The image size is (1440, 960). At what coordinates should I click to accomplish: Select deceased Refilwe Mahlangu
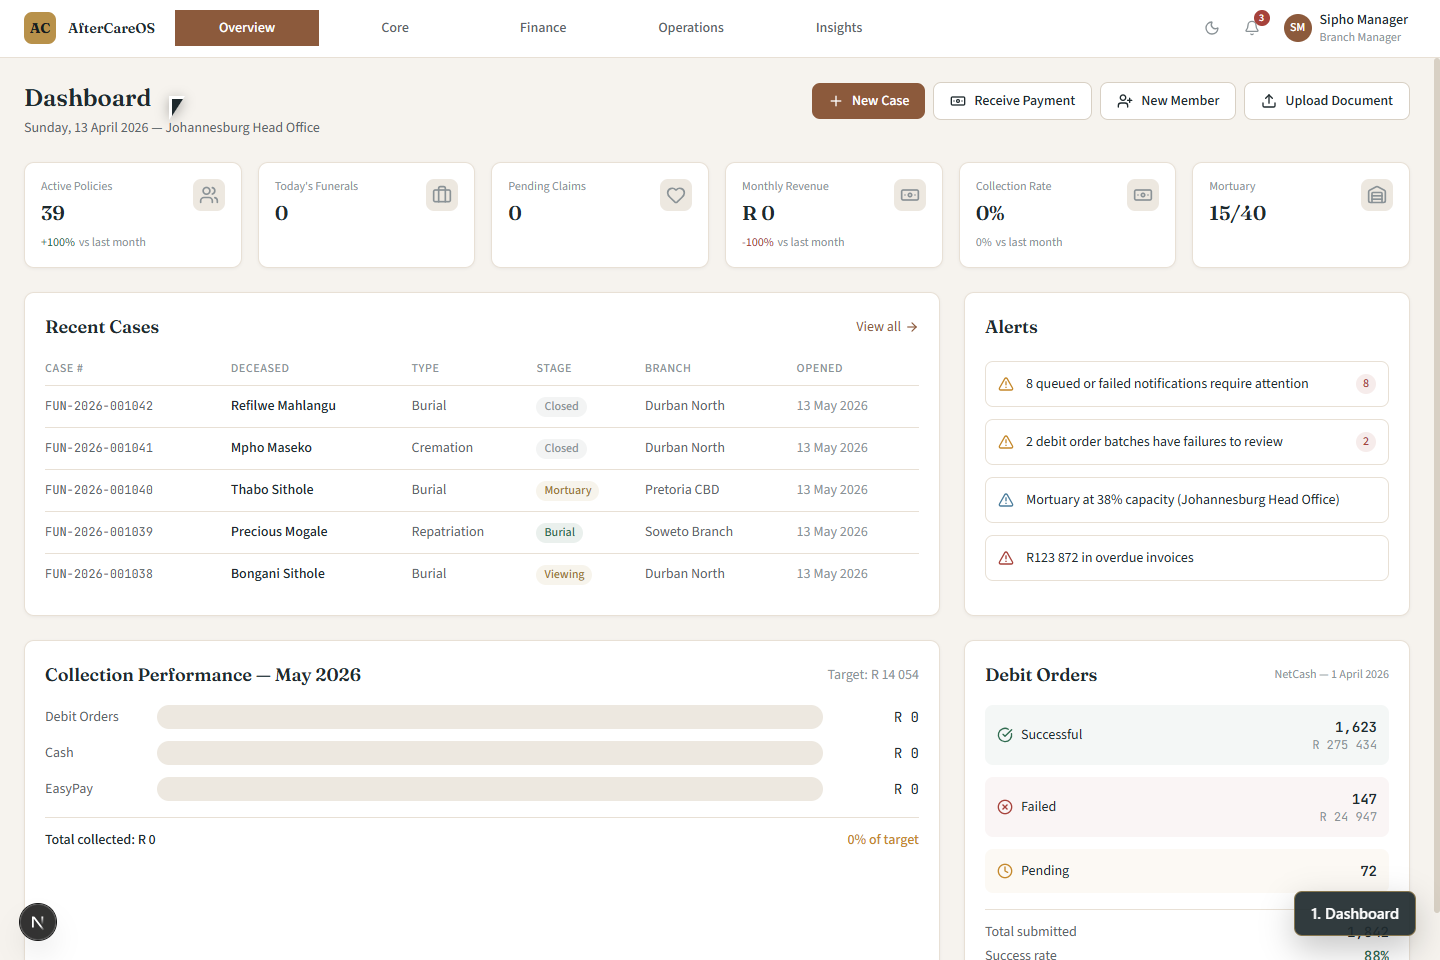[283, 406]
